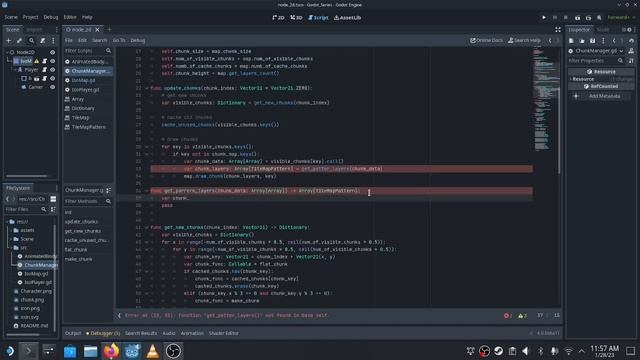
Task: Open Inspector object history icon
Action: (631, 40)
